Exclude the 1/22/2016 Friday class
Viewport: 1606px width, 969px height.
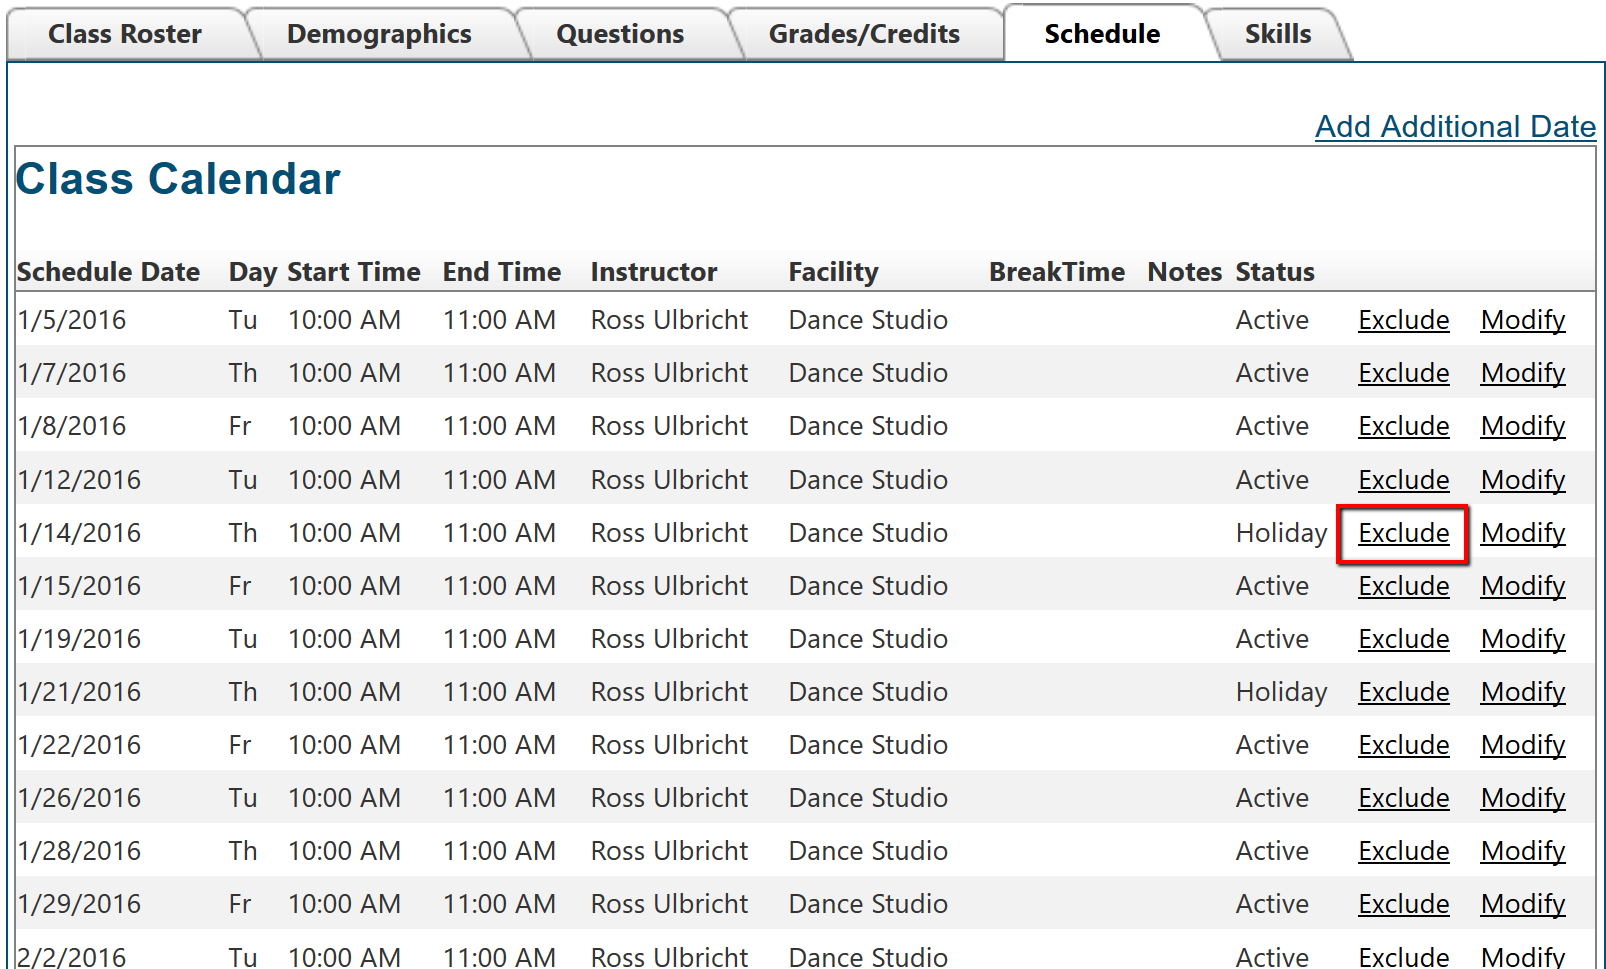click(x=1403, y=745)
